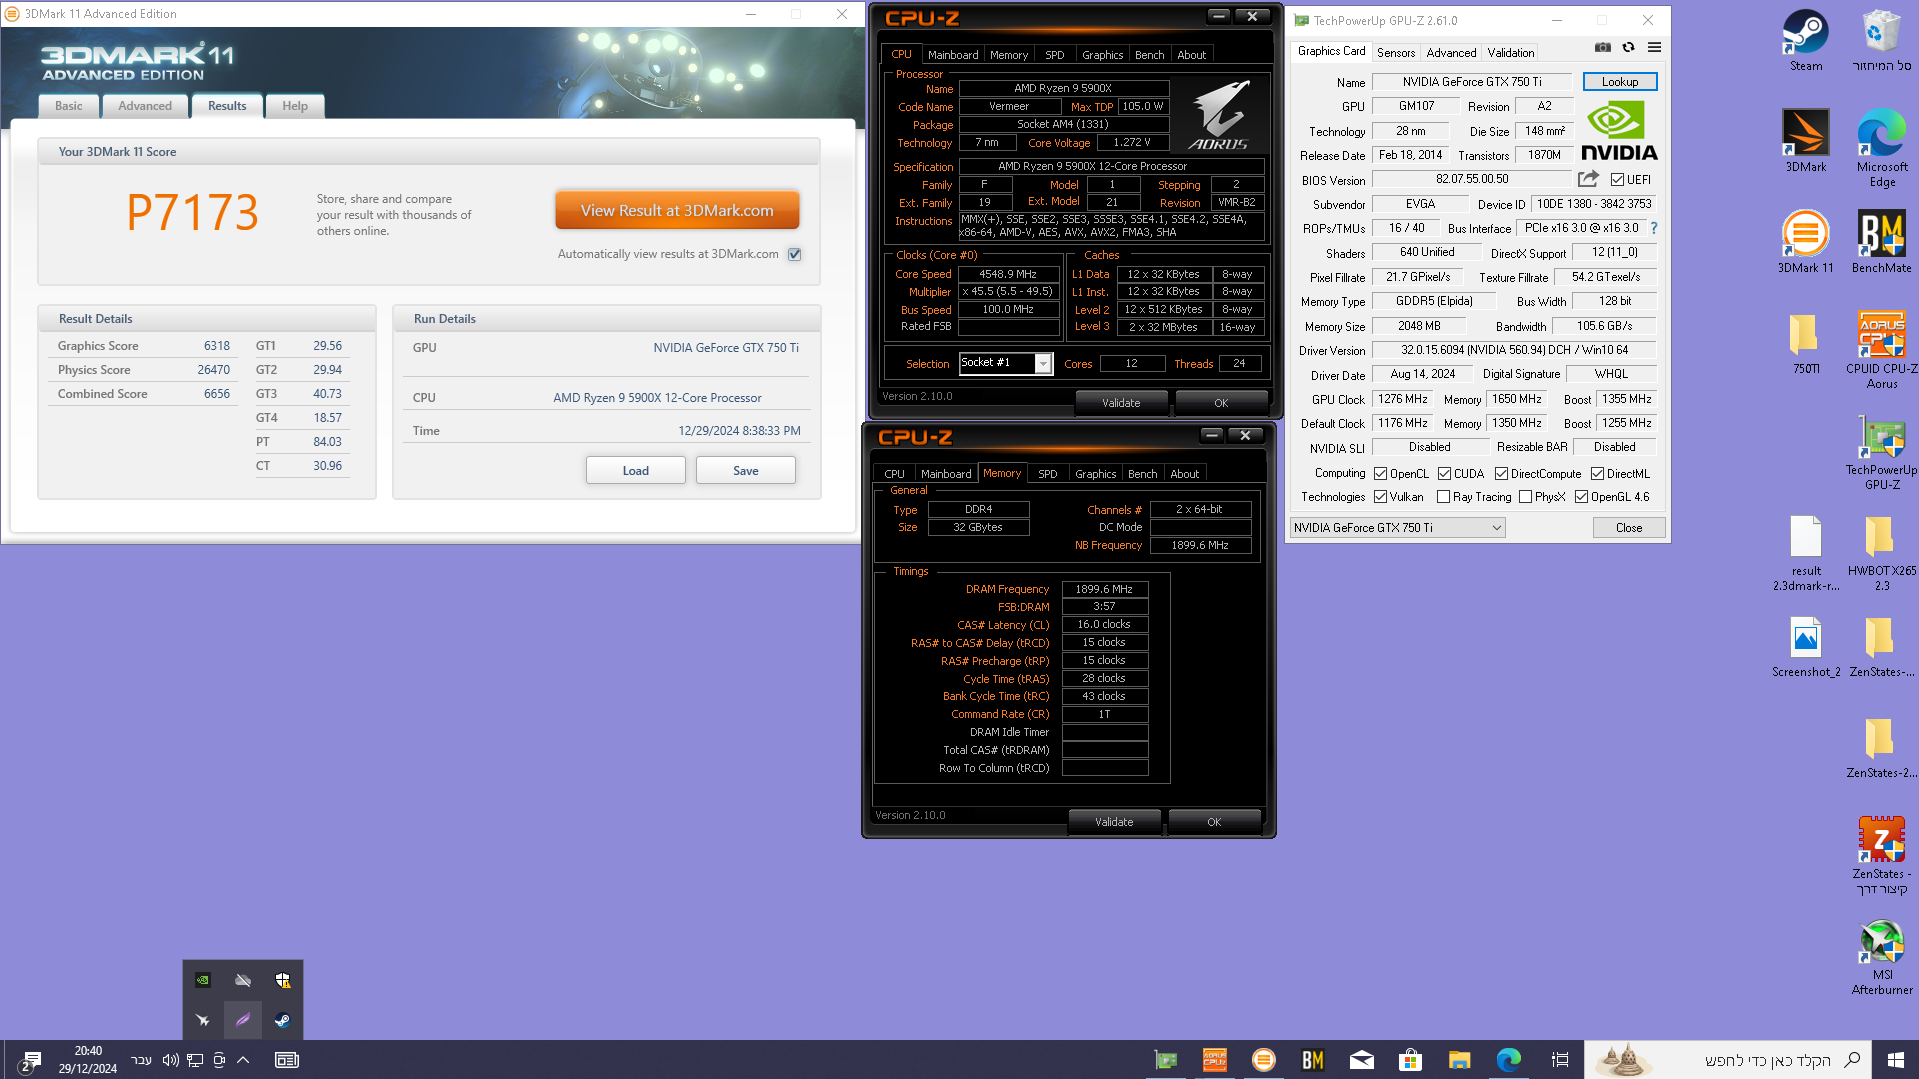Open the notification center icon in taskbar
The width and height of the screenshot is (1919, 1079).
(30, 1060)
